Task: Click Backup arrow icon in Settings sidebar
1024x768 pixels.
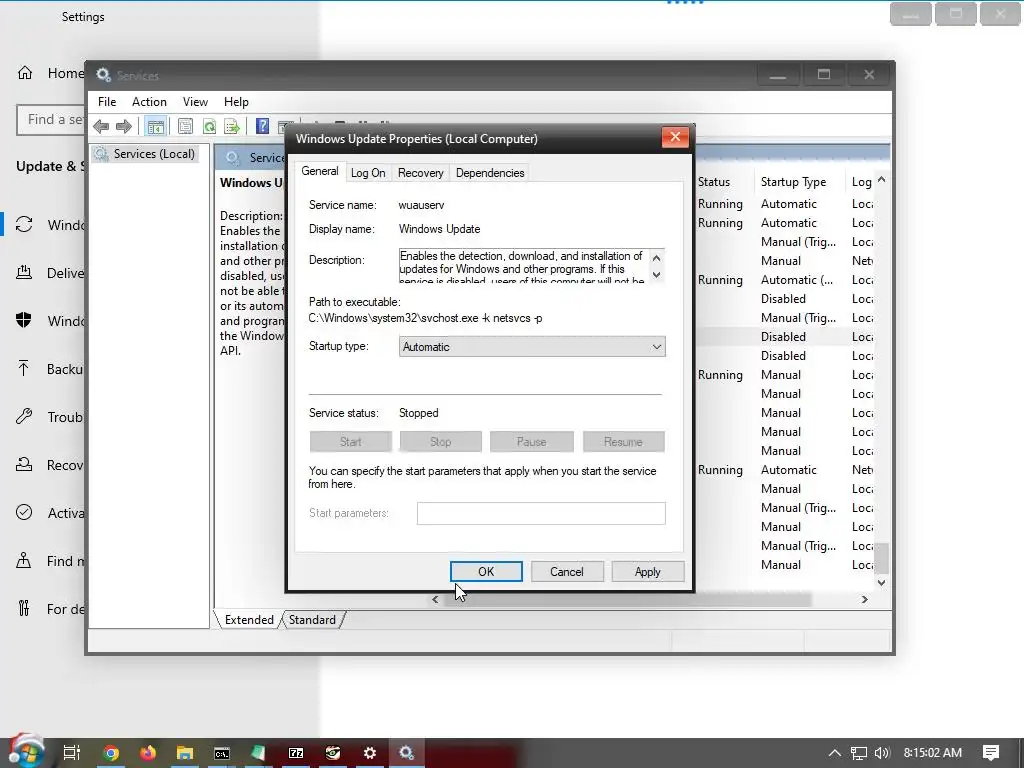Action: click(24, 368)
